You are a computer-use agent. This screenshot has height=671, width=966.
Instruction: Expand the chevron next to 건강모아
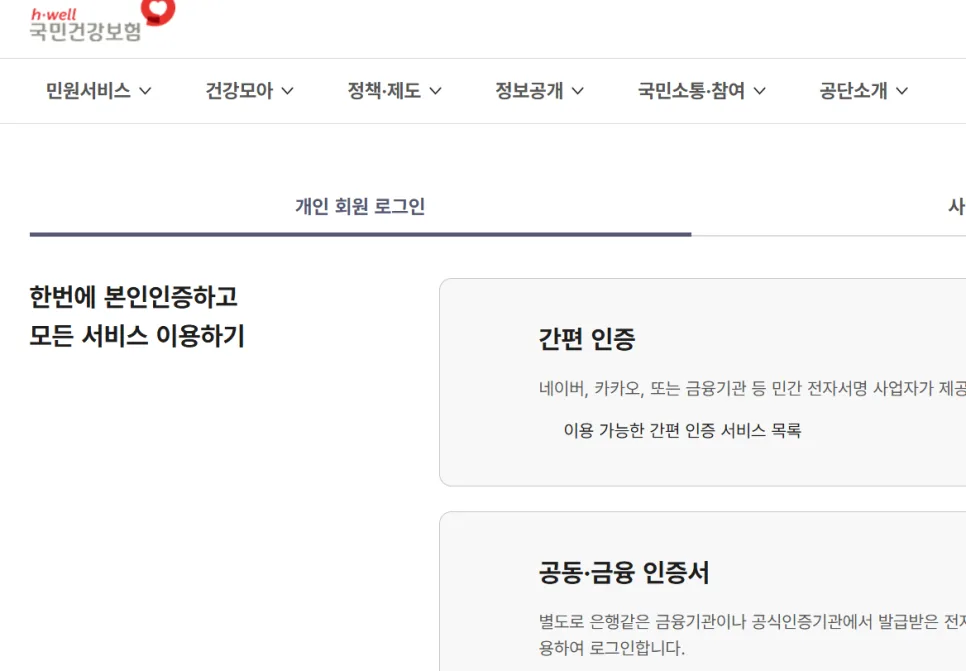pyautogui.click(x=288, y=91)
